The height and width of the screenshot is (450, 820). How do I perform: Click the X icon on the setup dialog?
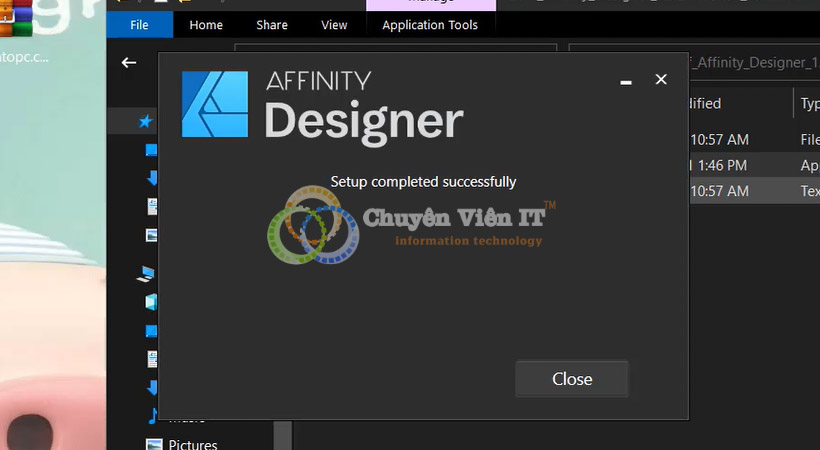[660, 79]
